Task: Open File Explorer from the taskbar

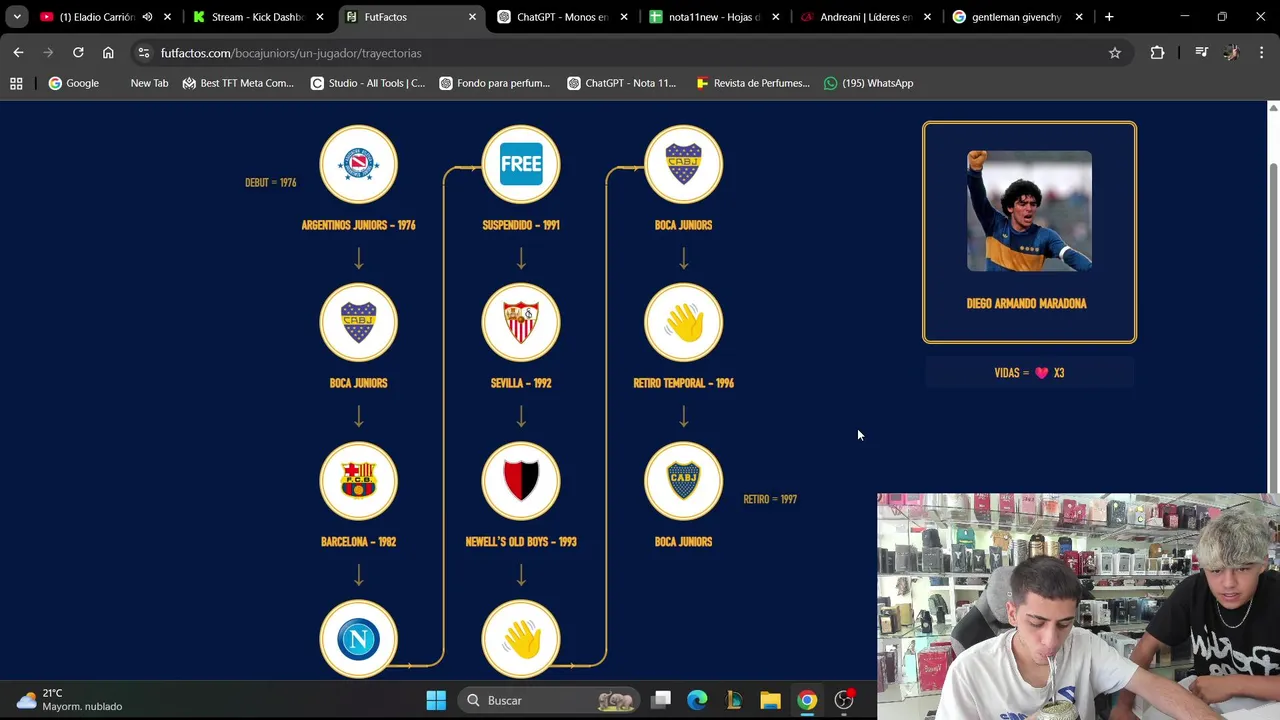Action: (x=770, y=700)
